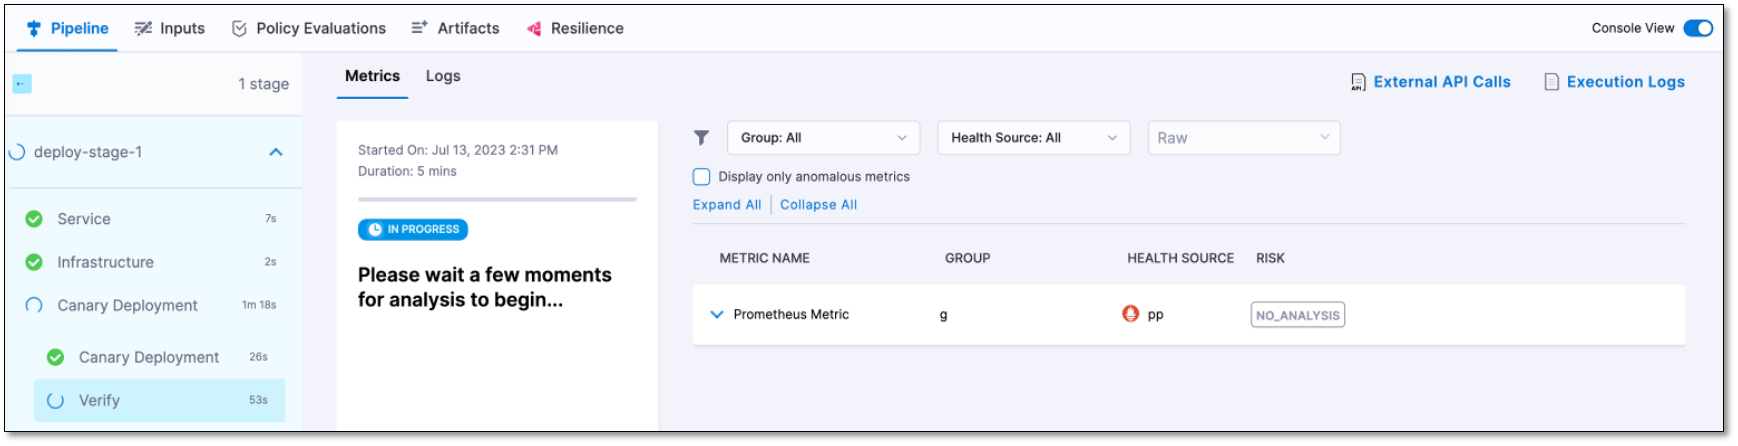
Task: Open the Policy Evaluations tab
Action: pyautogui.click(x=309, y=29)
